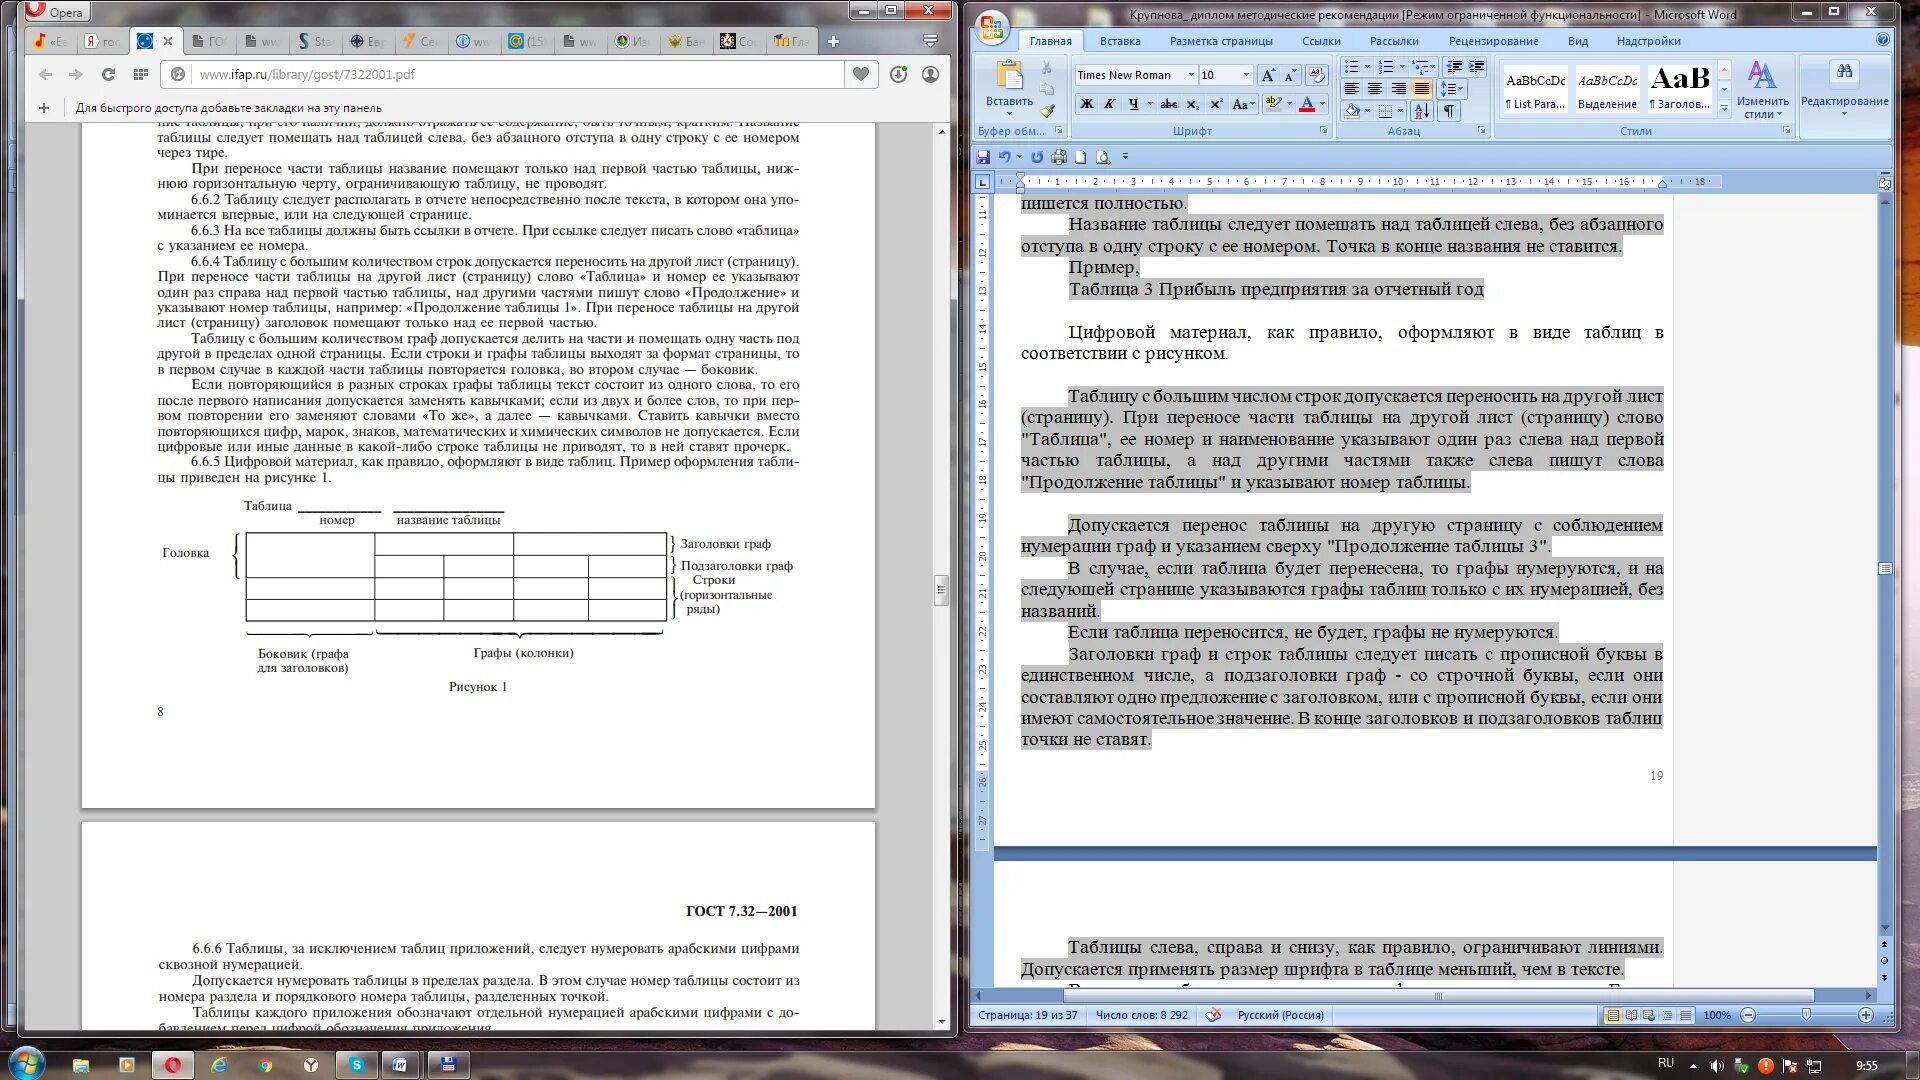Switch to Full Screen Reading view in status bar
1920x1080 pixels.
coord(1631,1015)
